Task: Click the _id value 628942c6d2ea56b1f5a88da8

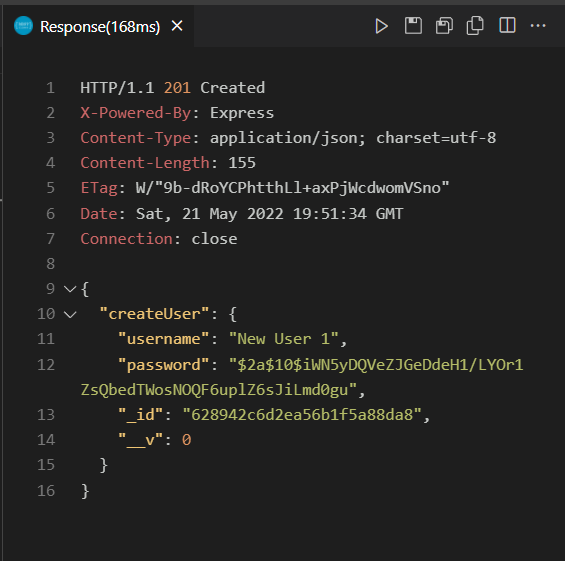Action: pyautogui.click(x=302, y=415)
